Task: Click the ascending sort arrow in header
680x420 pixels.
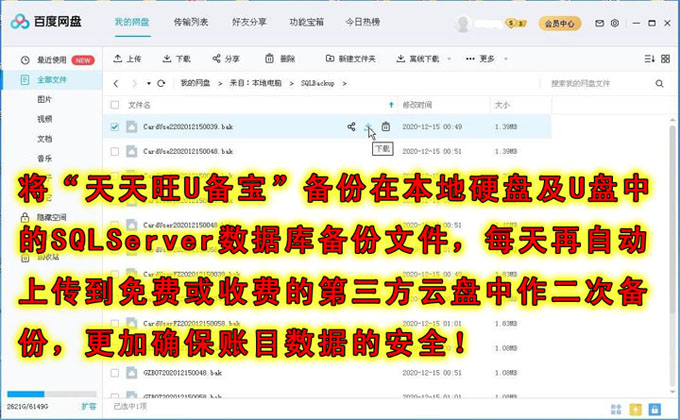Action: pos(391,105)
